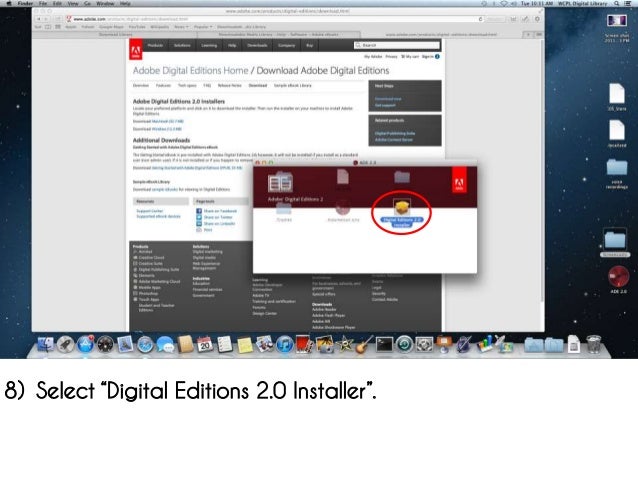Switch to Sample eBook Library tab
This screenshot has width=638, height=479.
pos(293,85)
